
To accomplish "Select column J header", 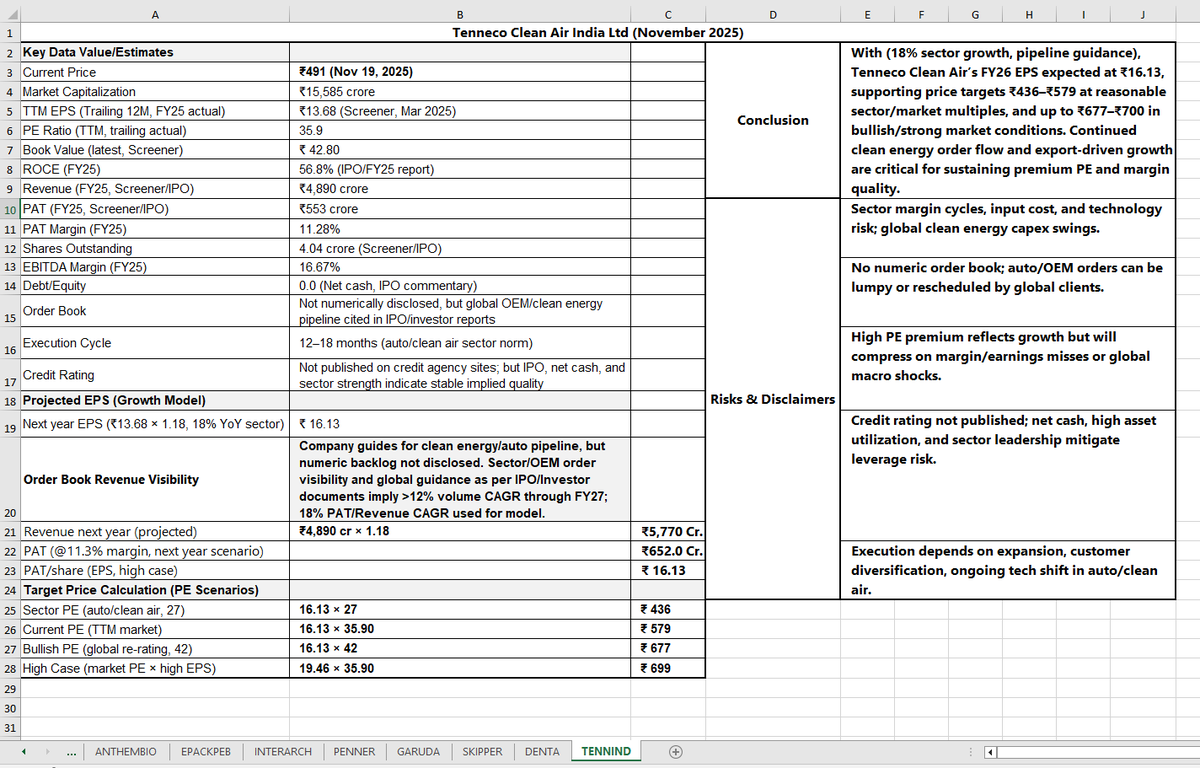I will pos(1143,14).
